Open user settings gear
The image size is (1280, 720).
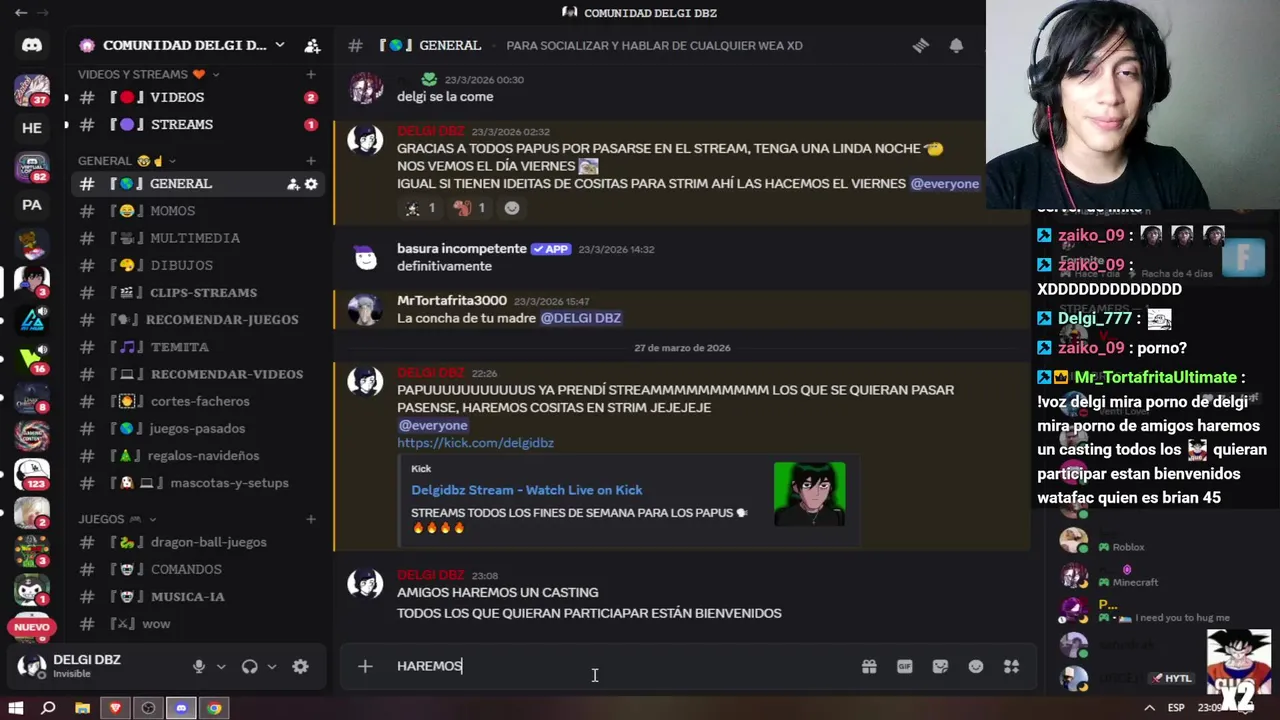tap(300, 666)
